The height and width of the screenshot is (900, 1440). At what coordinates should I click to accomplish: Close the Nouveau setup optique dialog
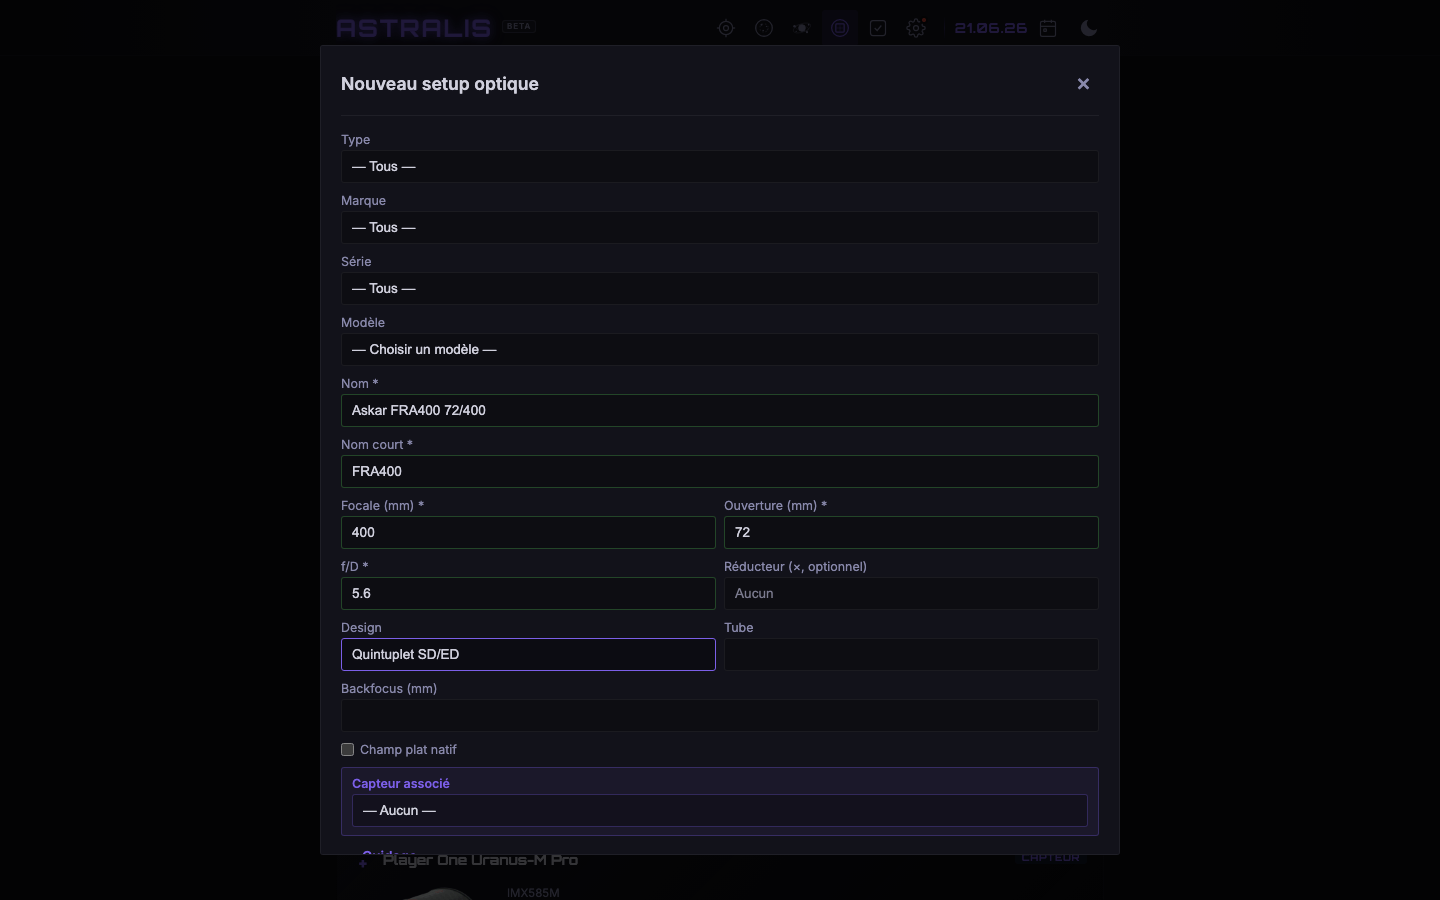(x=1083, y=84)
